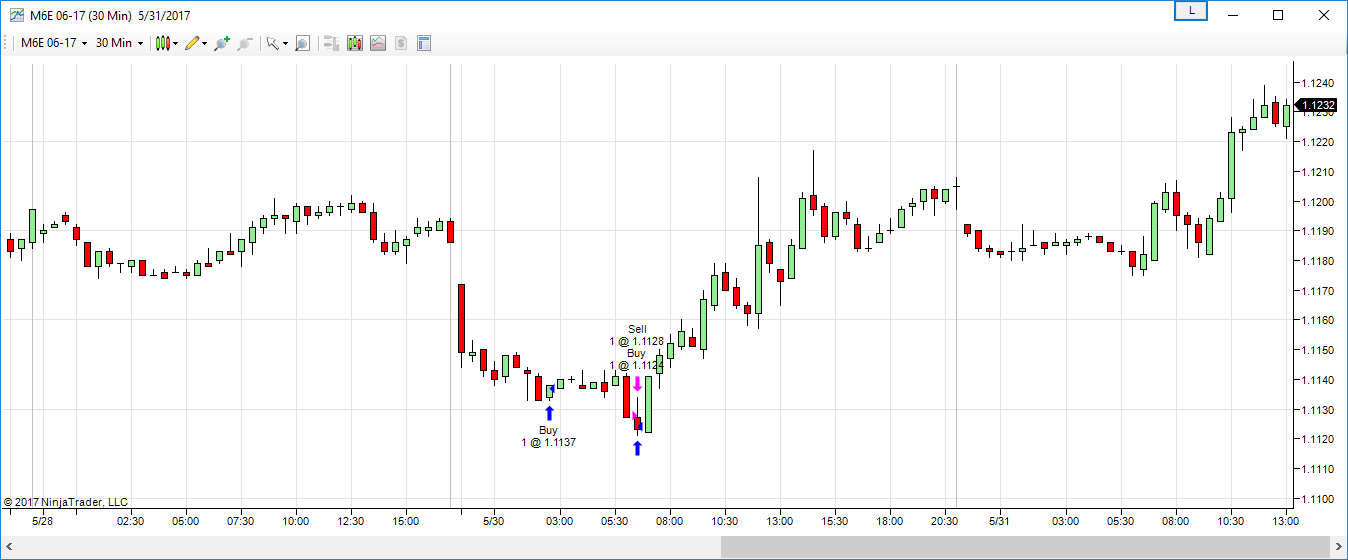
Task: Click the magenta Sell arrow marker
Action: (x=637, y=383)
